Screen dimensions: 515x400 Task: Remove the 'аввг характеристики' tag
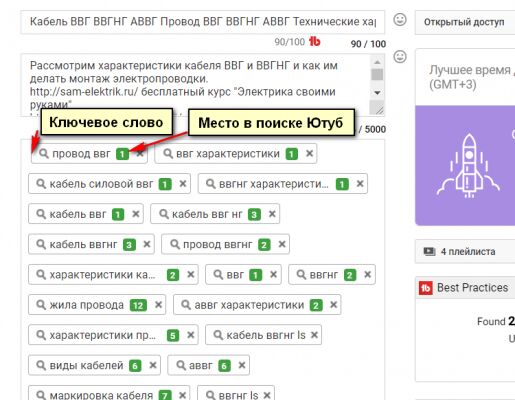click(333, 305)
